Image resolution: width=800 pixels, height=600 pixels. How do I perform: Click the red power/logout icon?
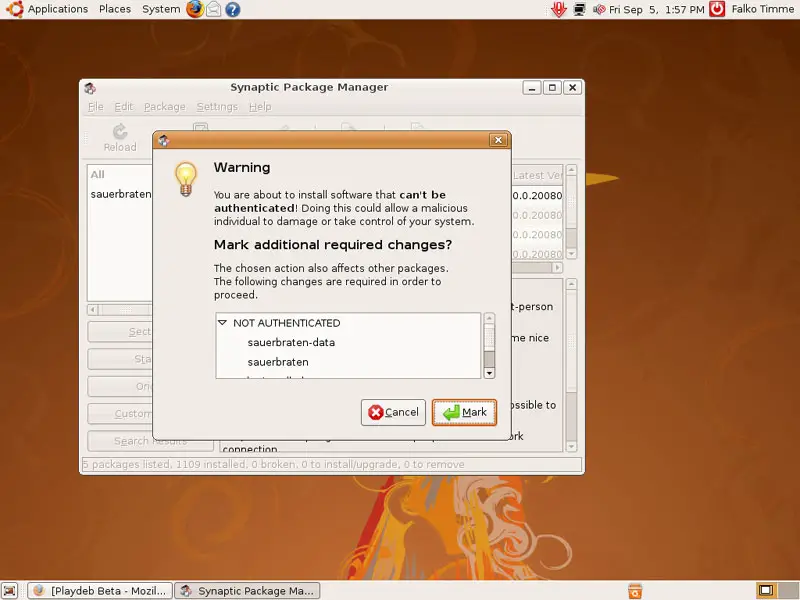[717, 9]
